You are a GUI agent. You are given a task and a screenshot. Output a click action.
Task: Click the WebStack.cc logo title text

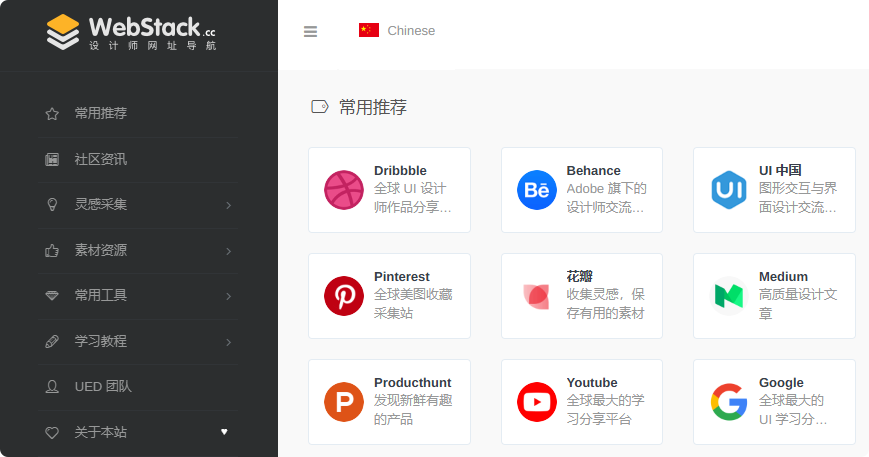[x=152, y=27]
